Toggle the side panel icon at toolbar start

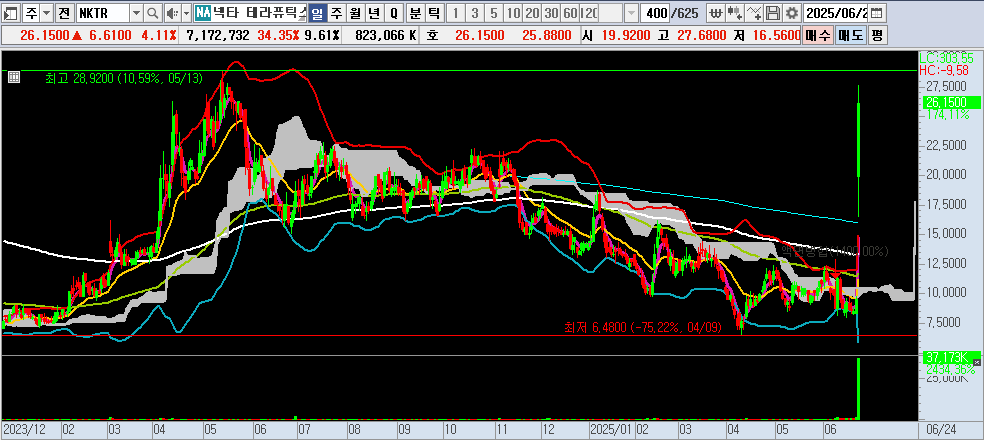[11, 13]
